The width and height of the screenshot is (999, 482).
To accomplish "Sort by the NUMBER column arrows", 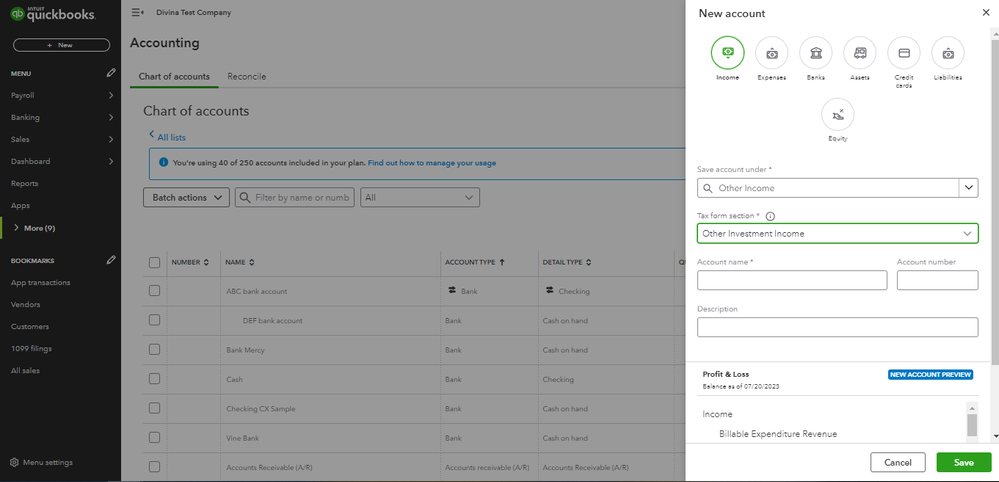I will pyautogui.click(x=206, y=262).
